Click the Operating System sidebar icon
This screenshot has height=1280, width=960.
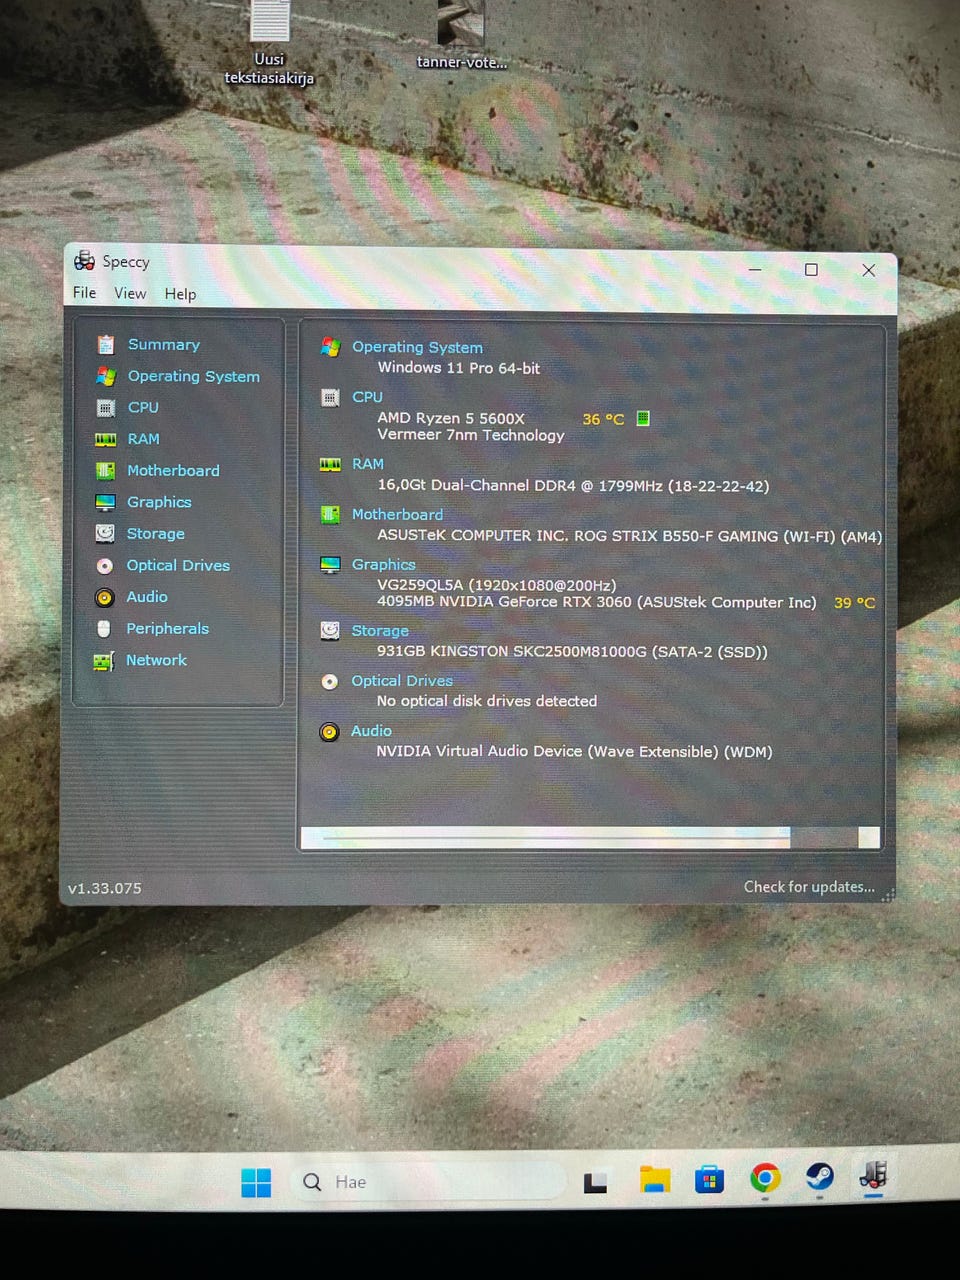click(x=106, y=376)
